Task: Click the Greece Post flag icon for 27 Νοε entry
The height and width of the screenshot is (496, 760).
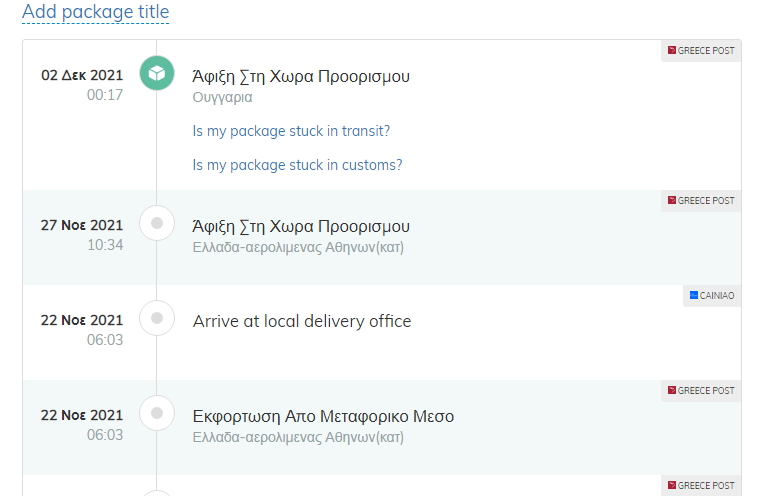Action: coord(672,200)
